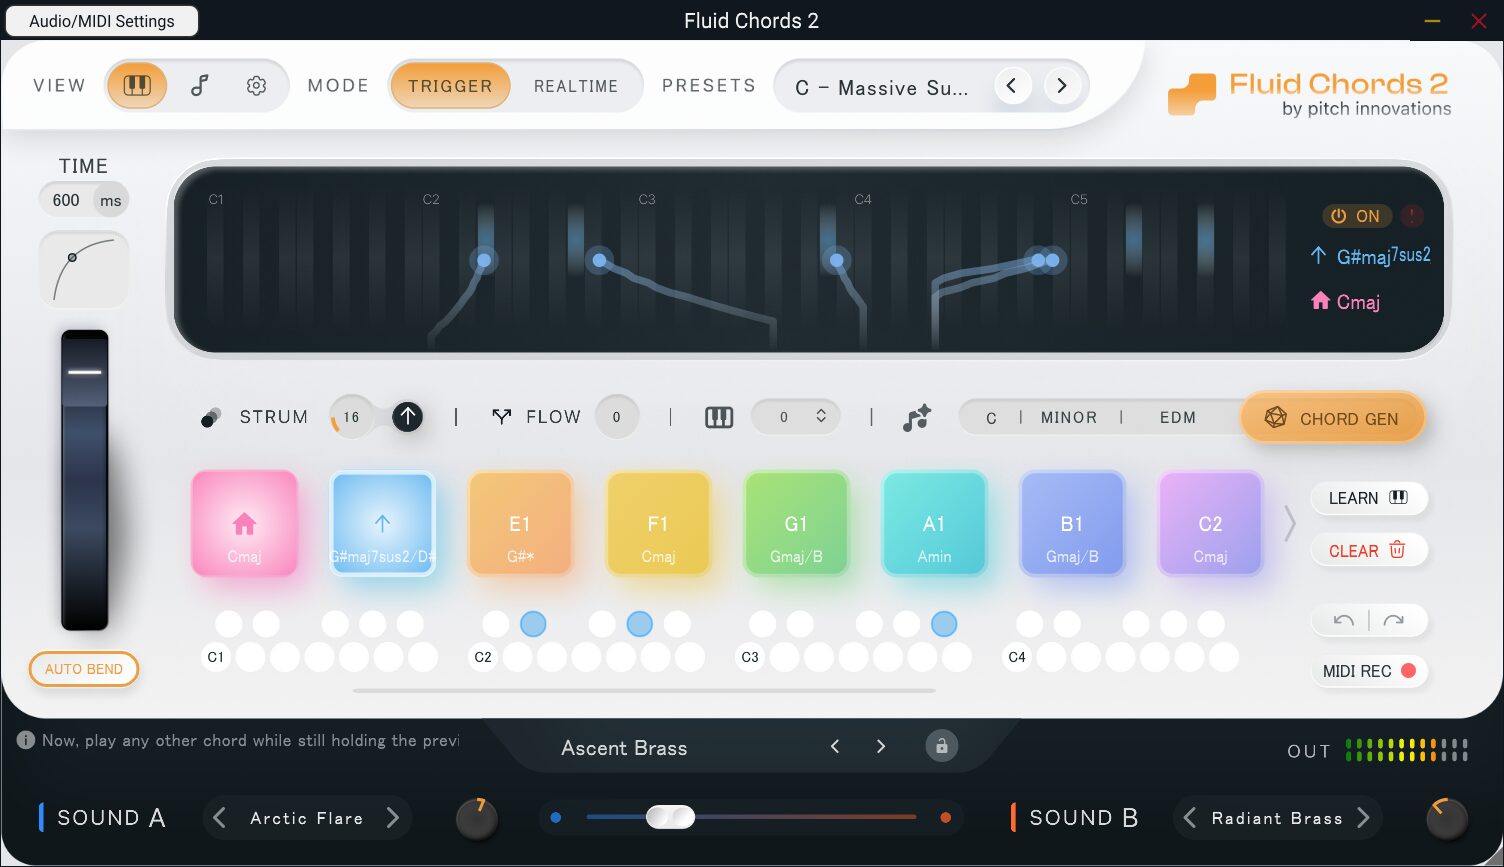The image size is (1504, 867).
Task: Select the green G1 Gmaj/B pad
Action: 796,523
